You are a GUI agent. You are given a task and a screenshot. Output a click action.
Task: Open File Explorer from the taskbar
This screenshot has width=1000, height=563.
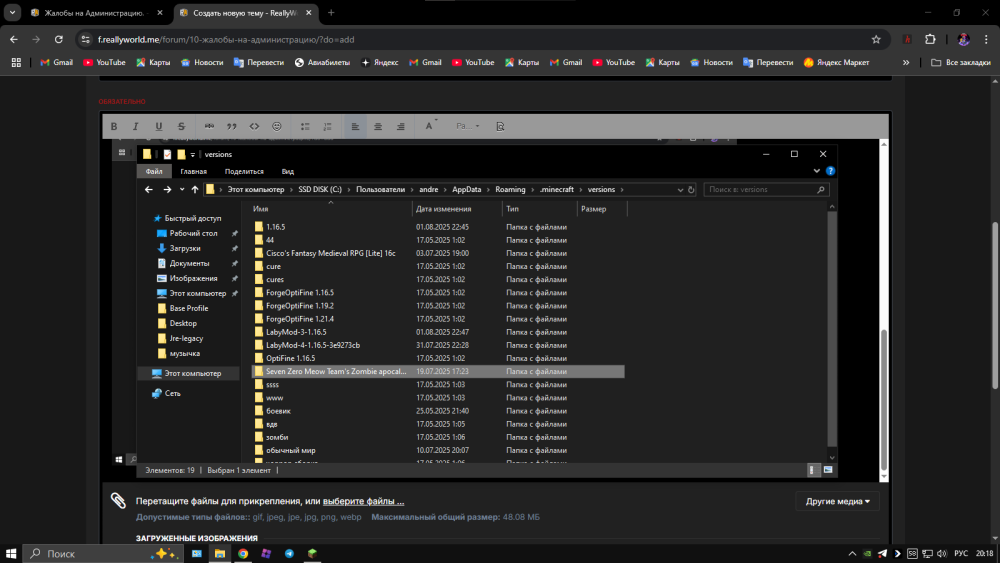coord(219,553)
